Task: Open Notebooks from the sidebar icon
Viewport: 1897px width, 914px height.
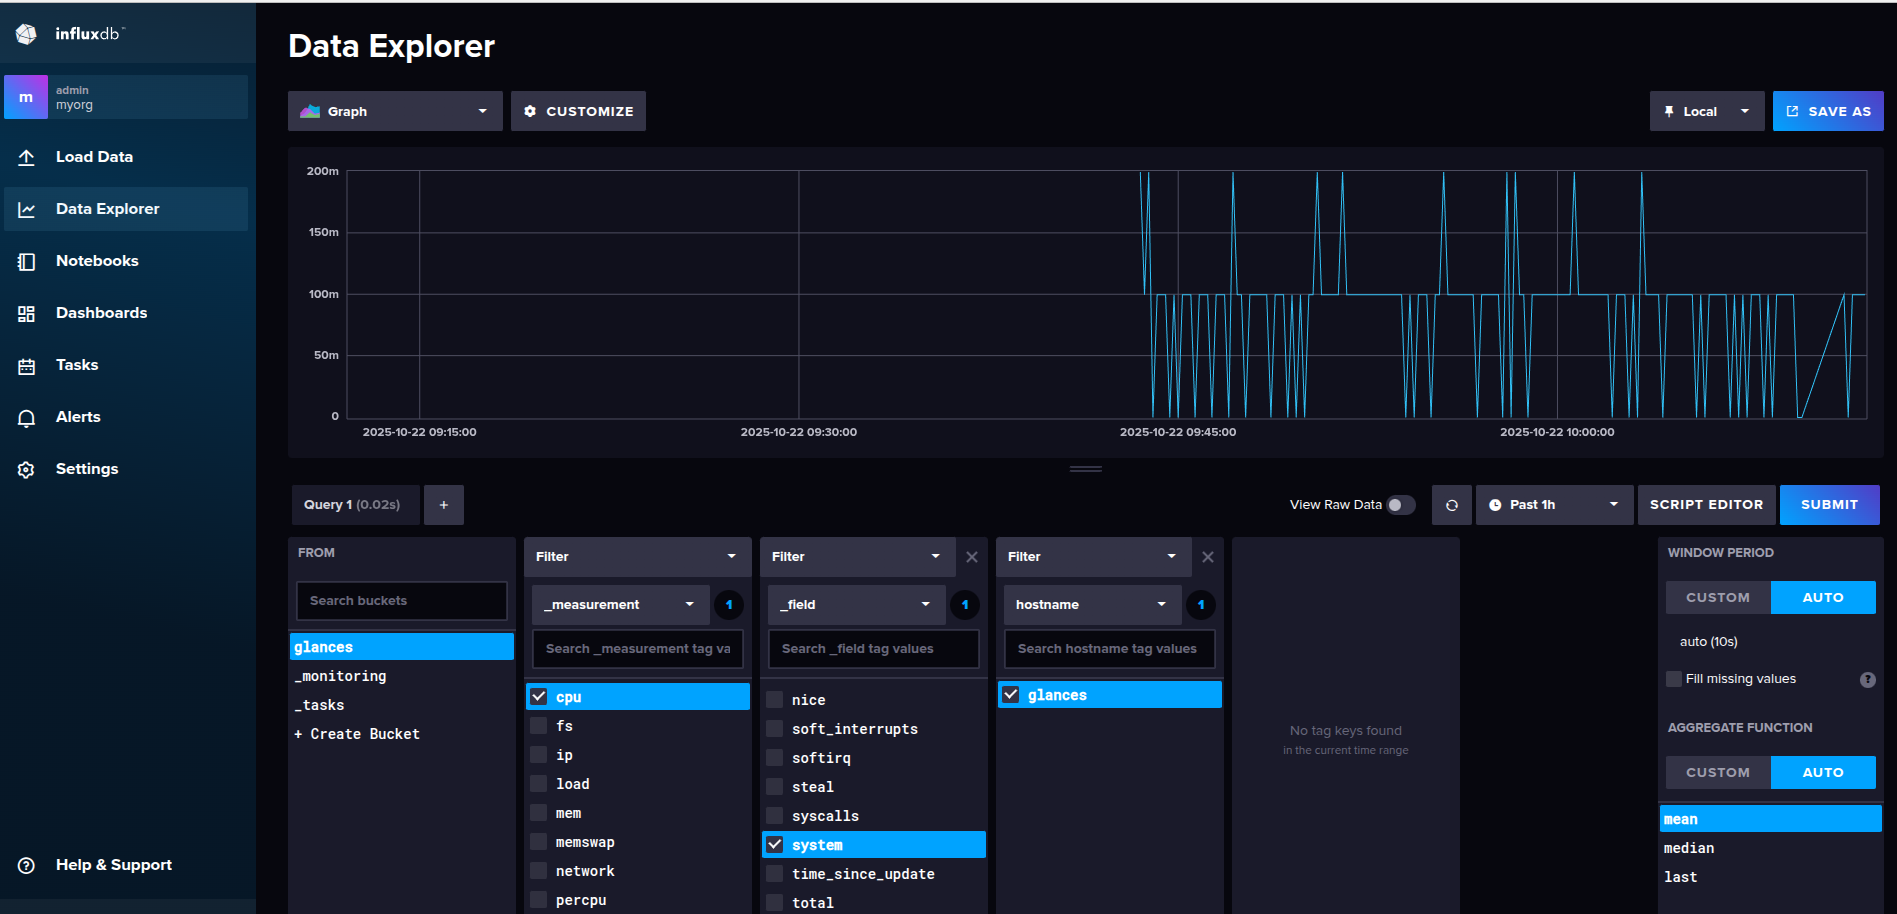Action: pyautogui.click(x=27, y=261)
